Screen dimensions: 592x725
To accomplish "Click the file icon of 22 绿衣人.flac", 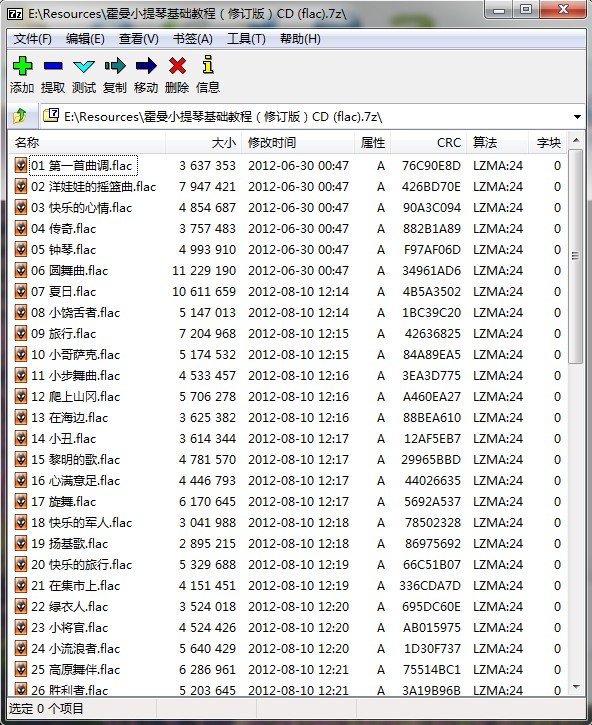I will coord(21,607).
